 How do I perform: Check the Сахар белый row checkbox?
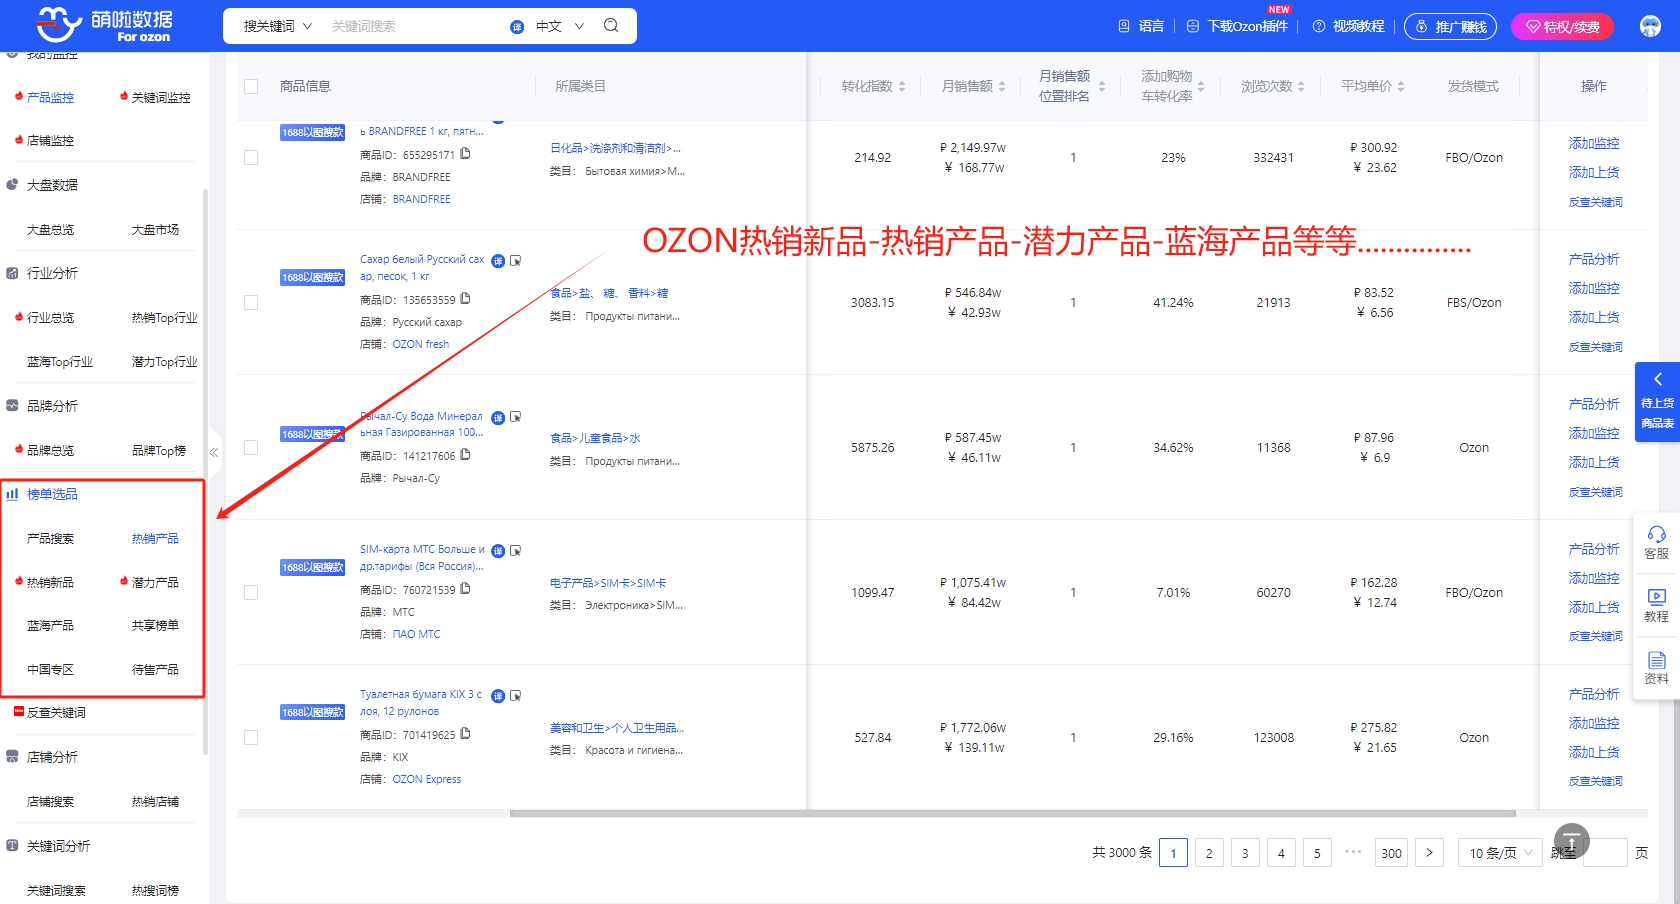(251, 303)
